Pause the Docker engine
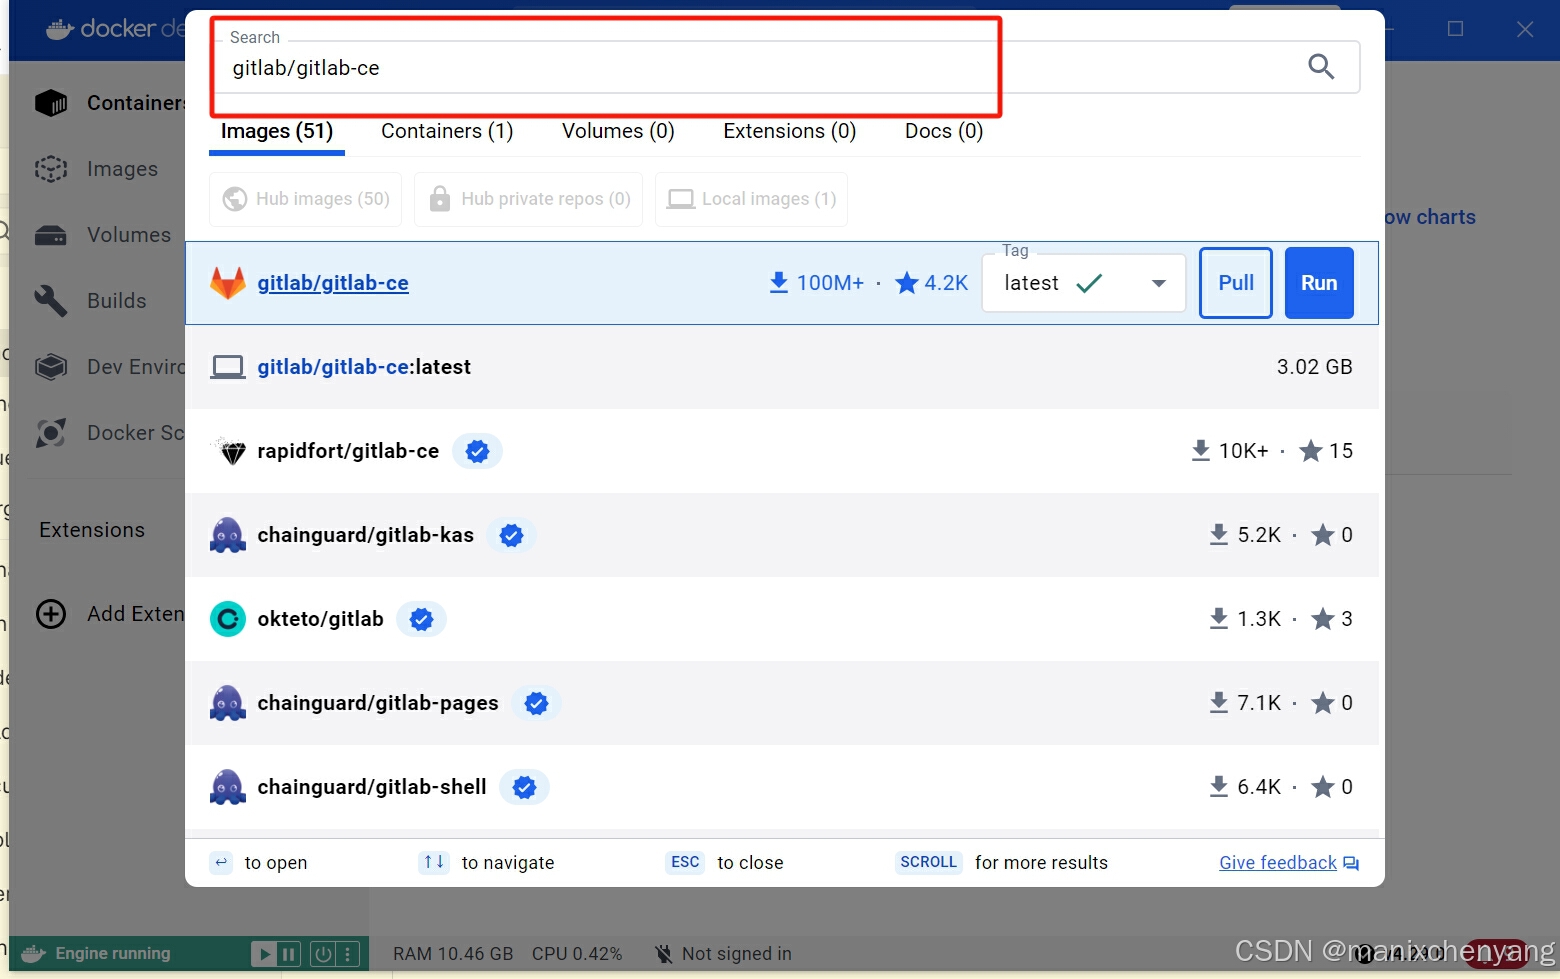The width and height of the screenshot is (1560, 979). [x=288, y=954]
